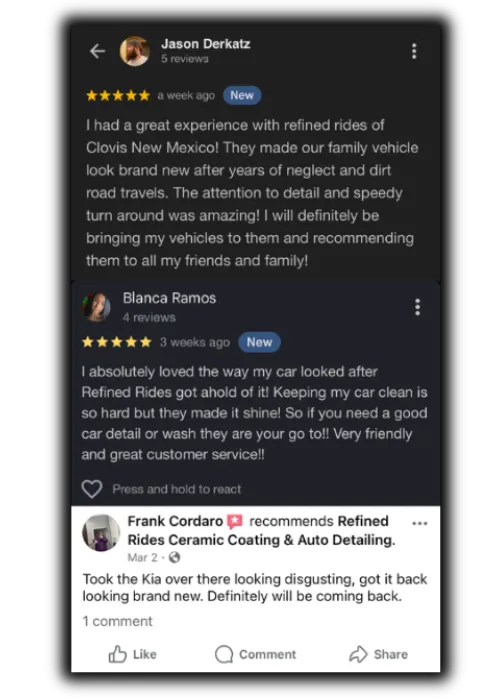500x700 pixels.
Task: Click the New badge on Jason's review
Action: [x=242, y=95]
